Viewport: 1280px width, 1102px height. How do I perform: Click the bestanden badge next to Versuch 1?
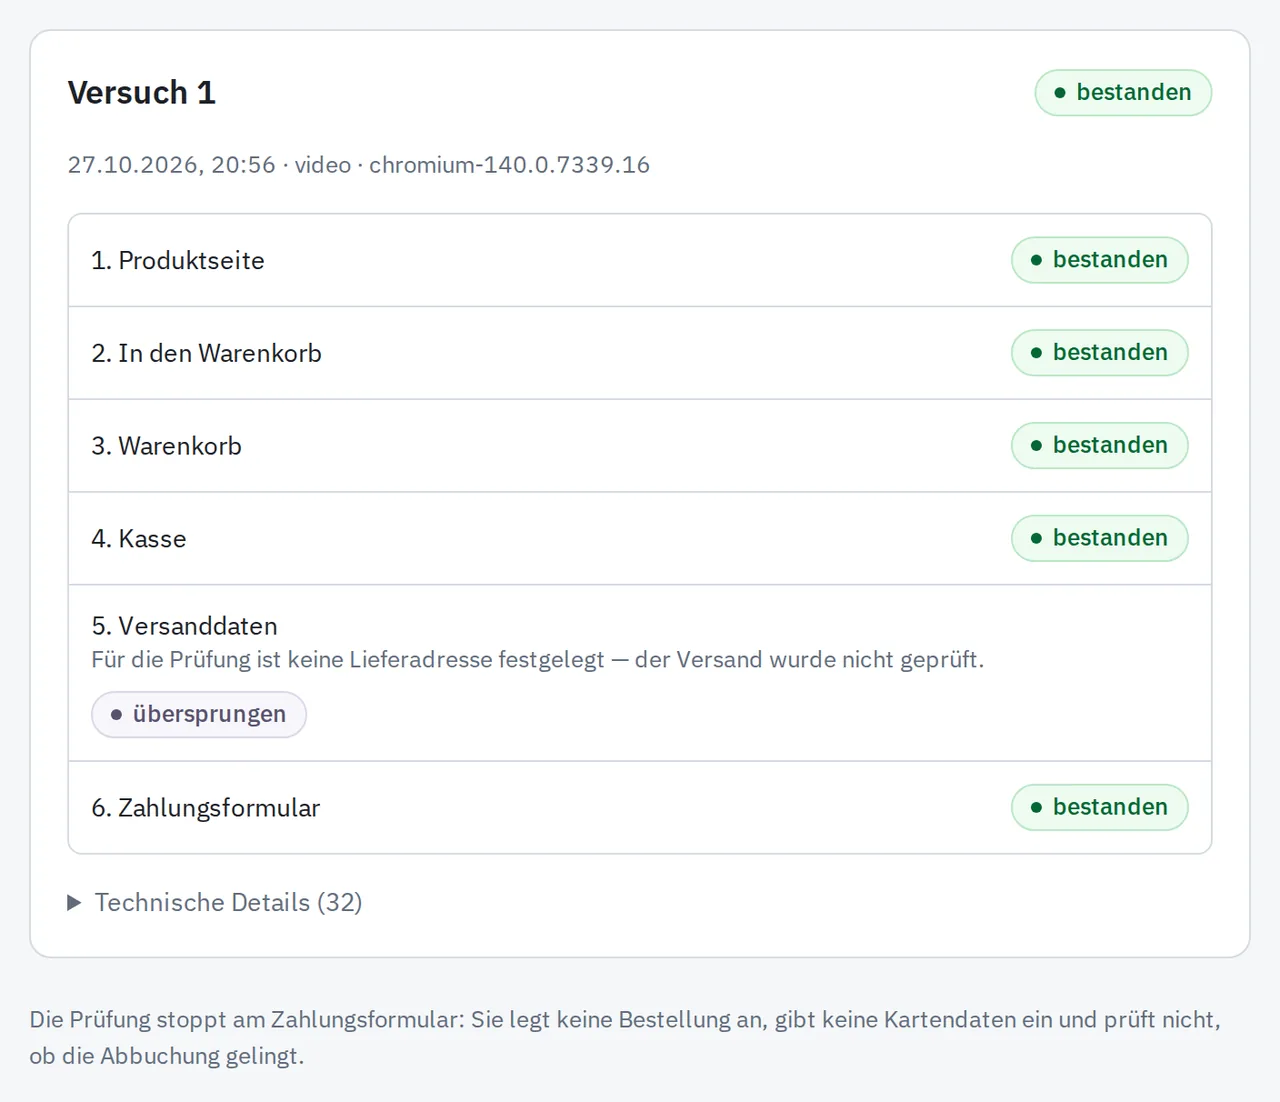click(x=1123, y=93)
